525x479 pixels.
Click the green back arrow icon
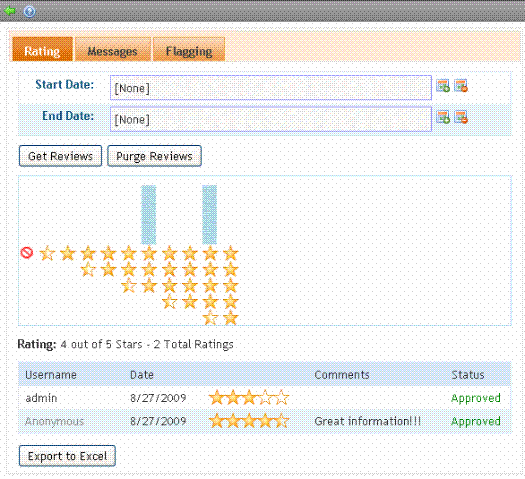tap(10, 11)
